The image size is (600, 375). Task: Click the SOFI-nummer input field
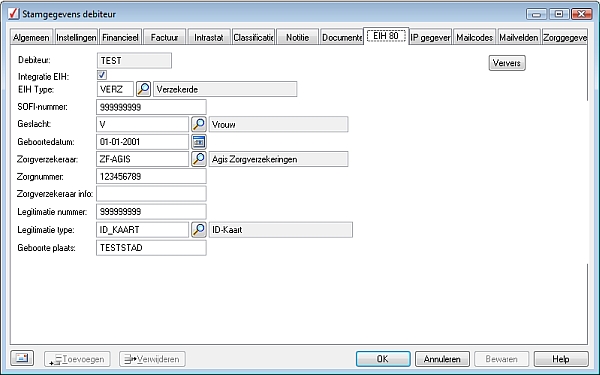click(x=151, y=107)
